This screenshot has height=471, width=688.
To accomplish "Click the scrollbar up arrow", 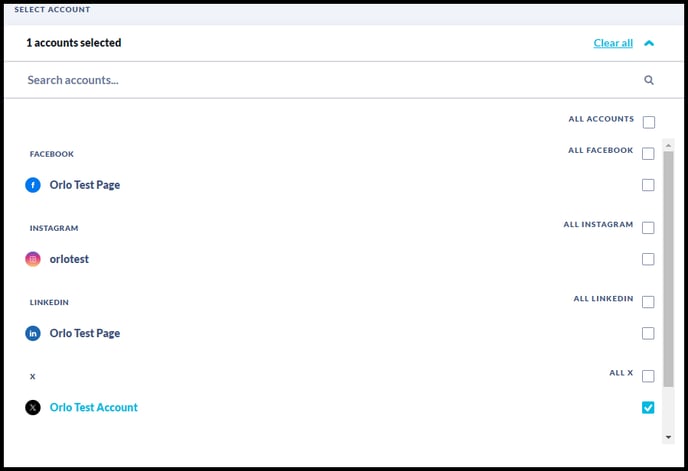I will 668,145.
